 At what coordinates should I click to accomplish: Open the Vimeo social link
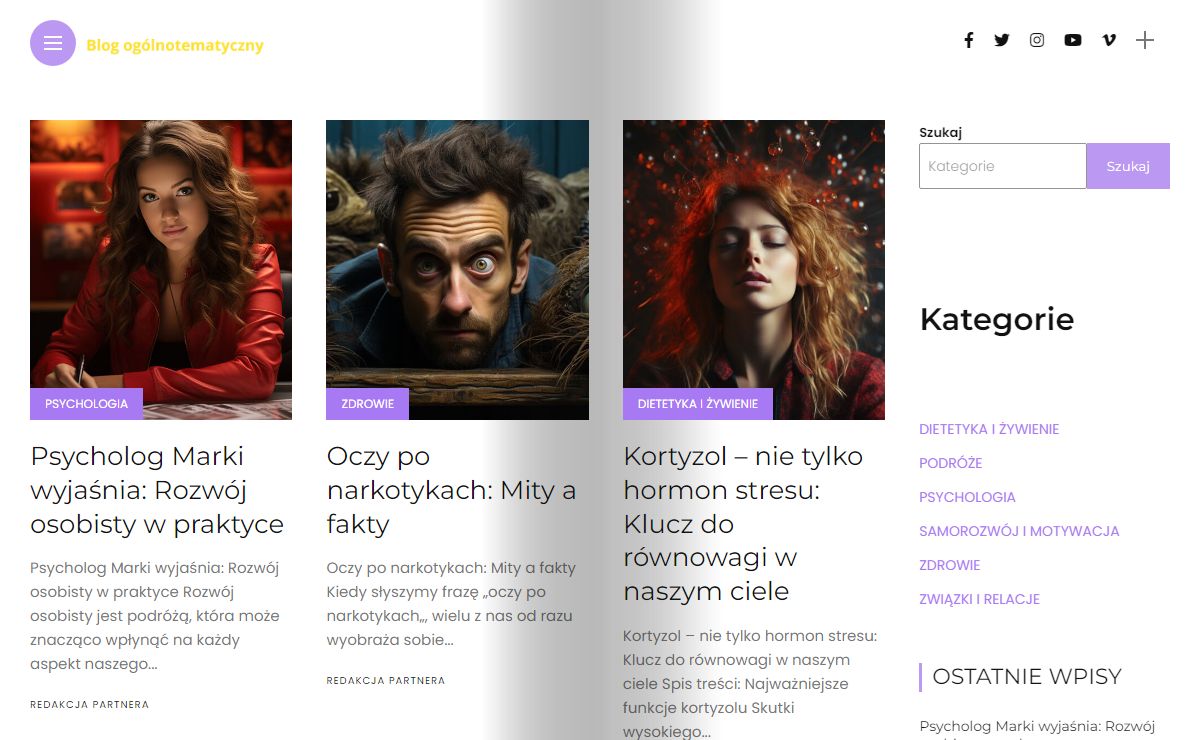(x=1109, y=40)
